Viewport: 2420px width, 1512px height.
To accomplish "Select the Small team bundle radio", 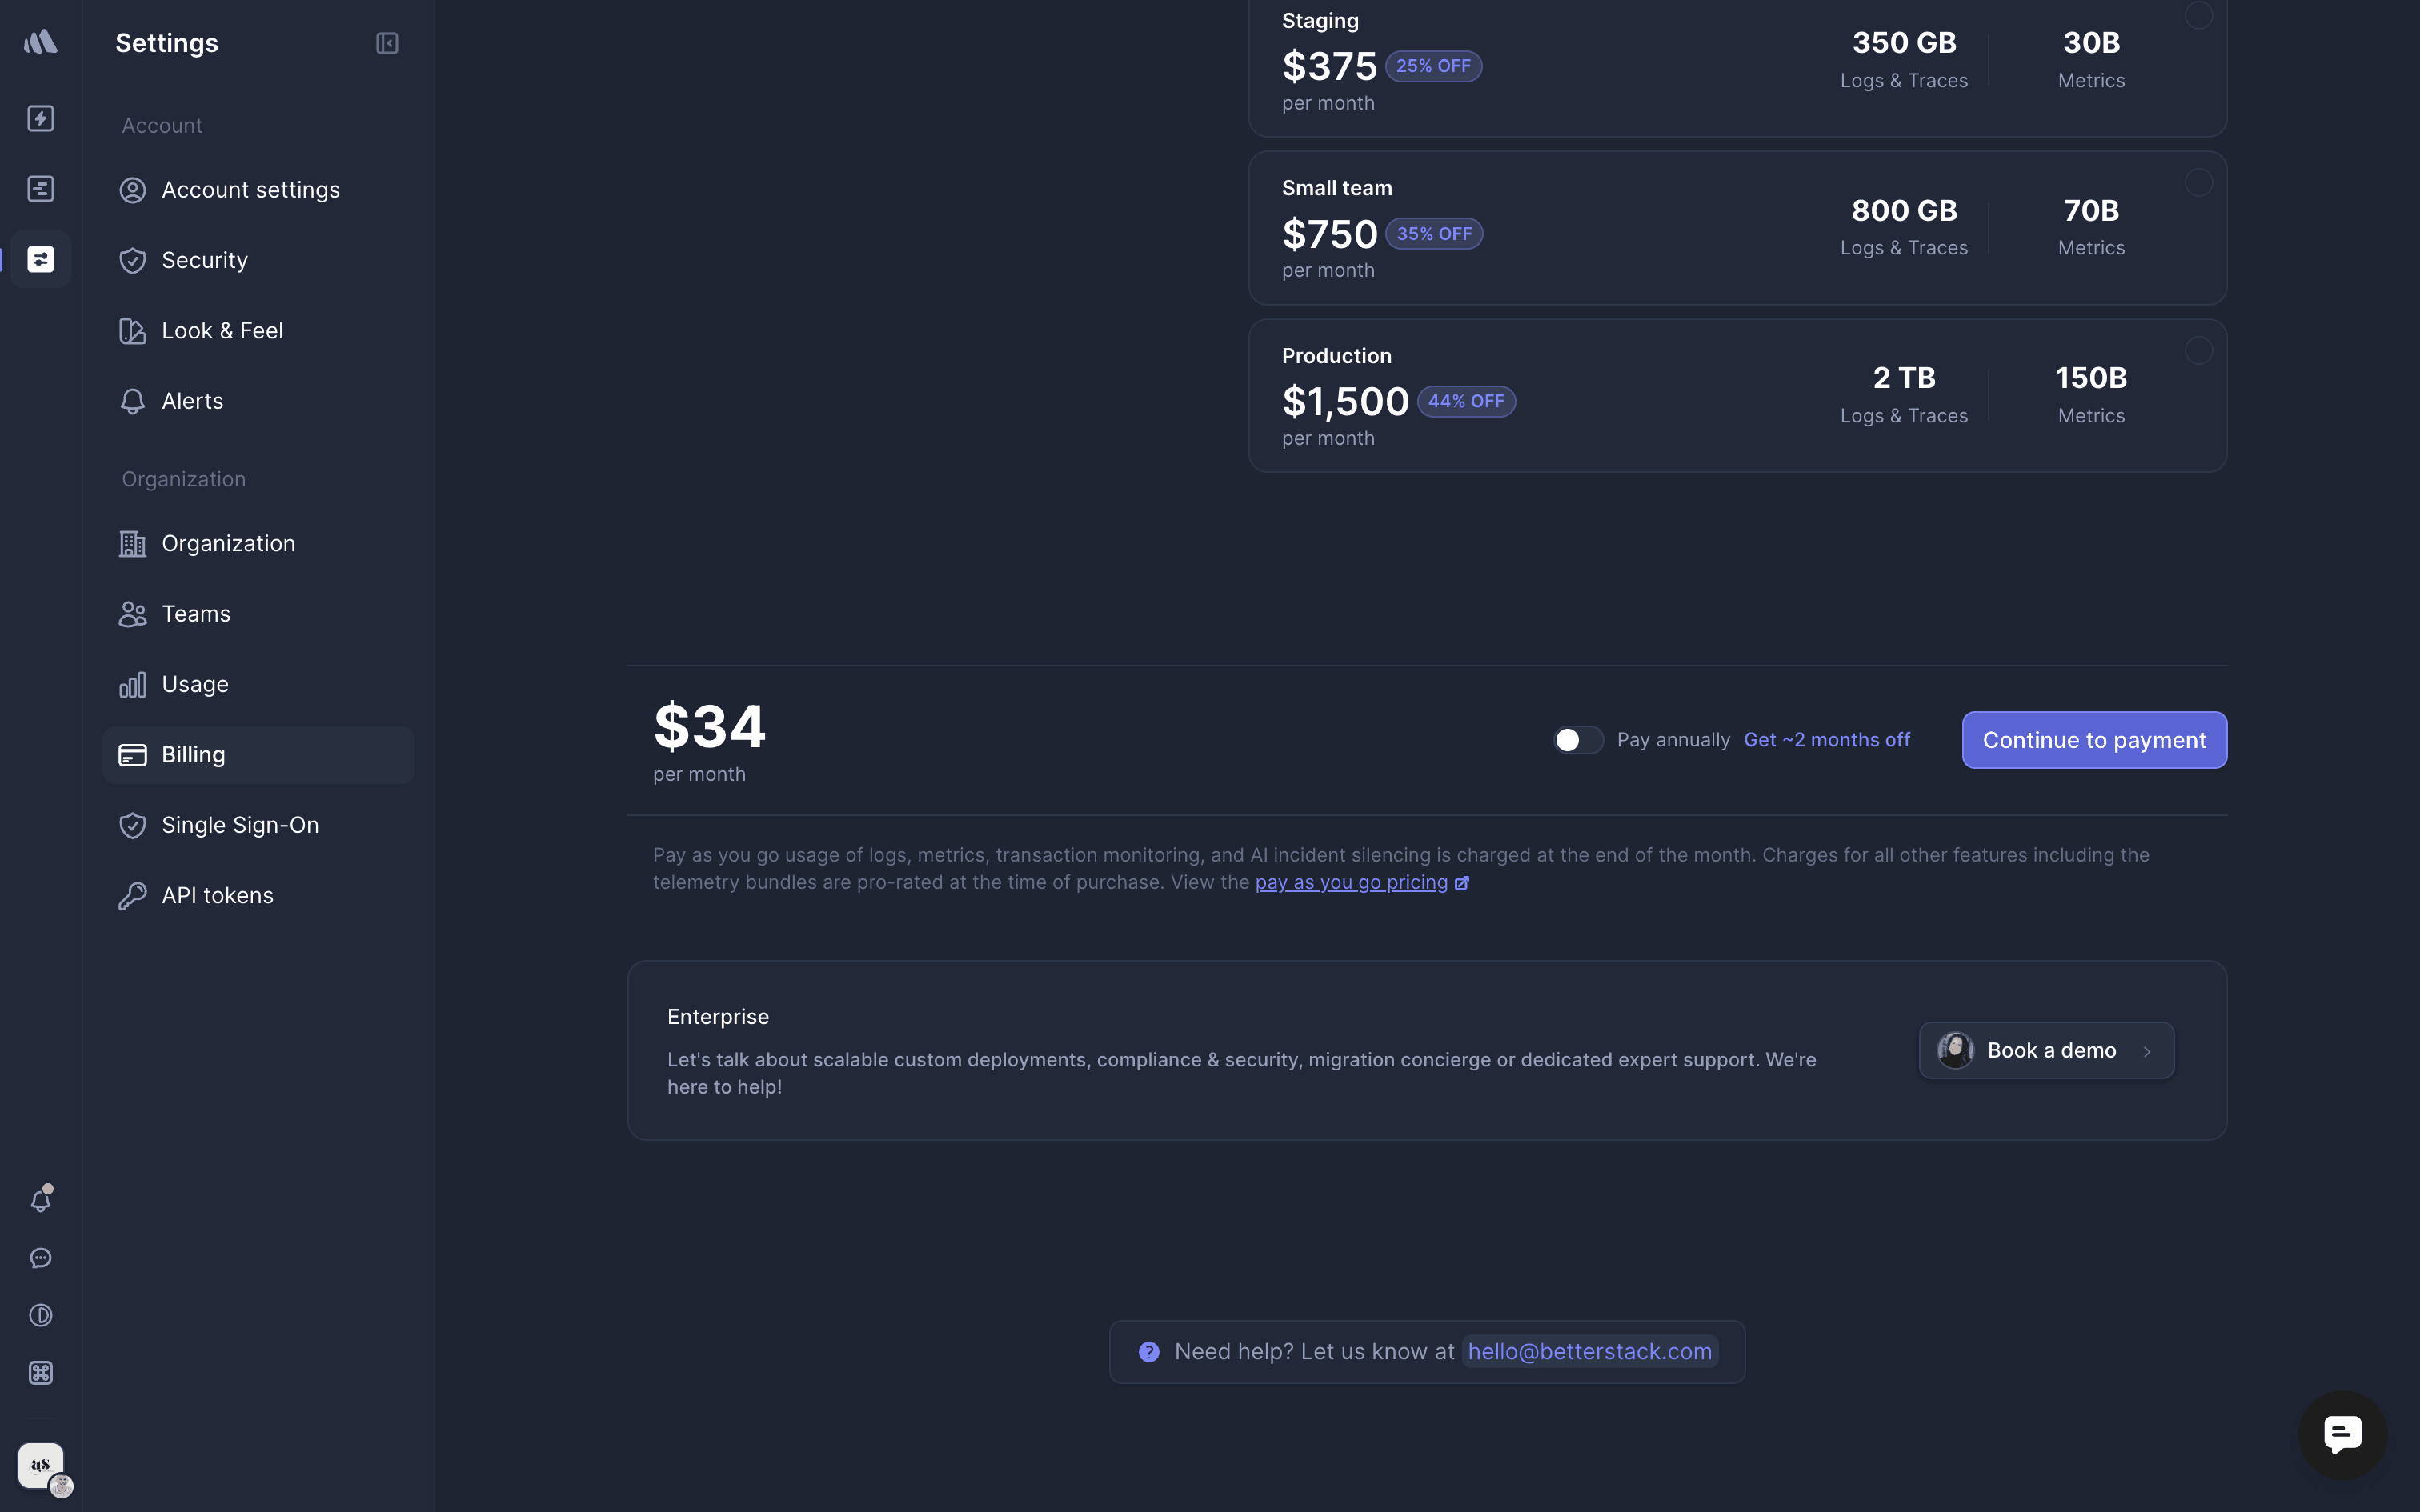I will pyautogui.click(x=2198, y=182).
